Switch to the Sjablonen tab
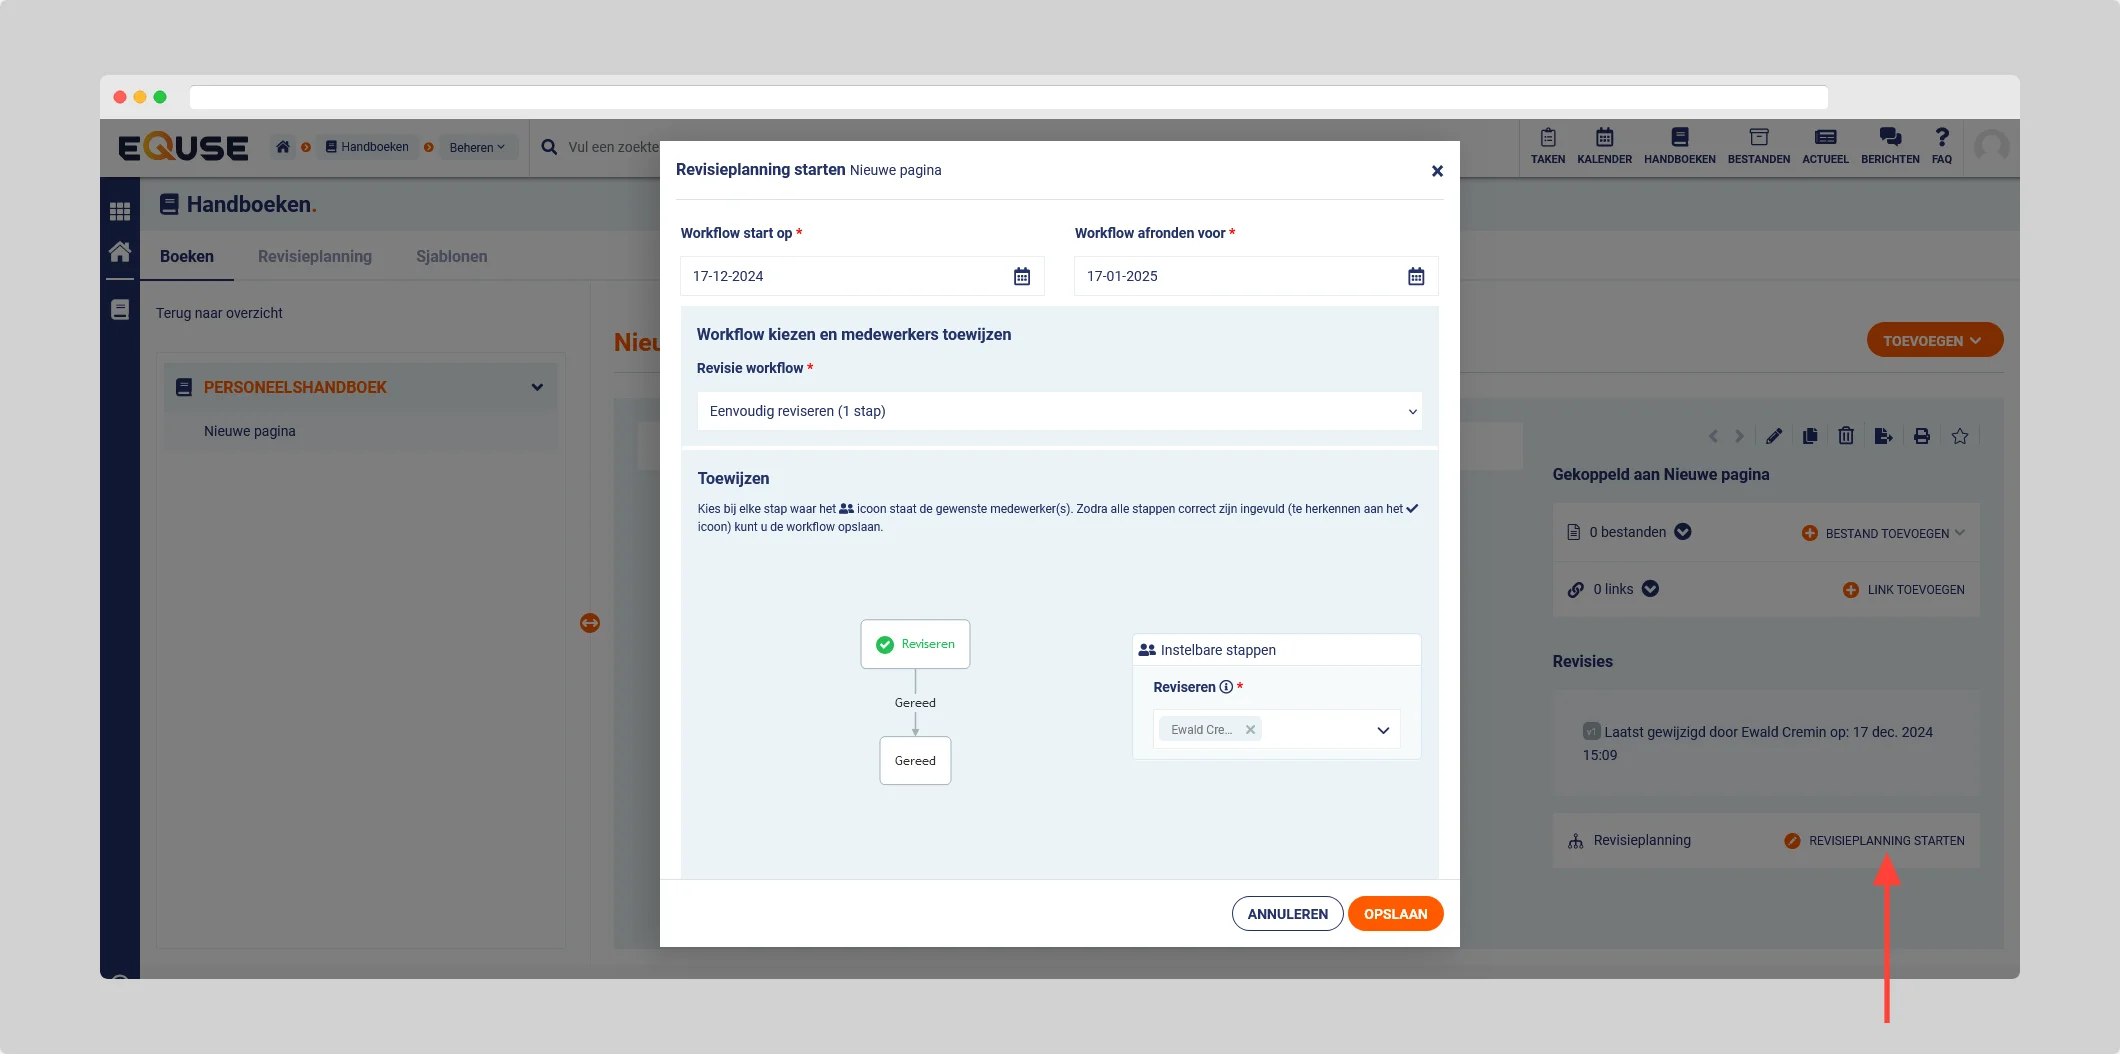 [451, 256]
